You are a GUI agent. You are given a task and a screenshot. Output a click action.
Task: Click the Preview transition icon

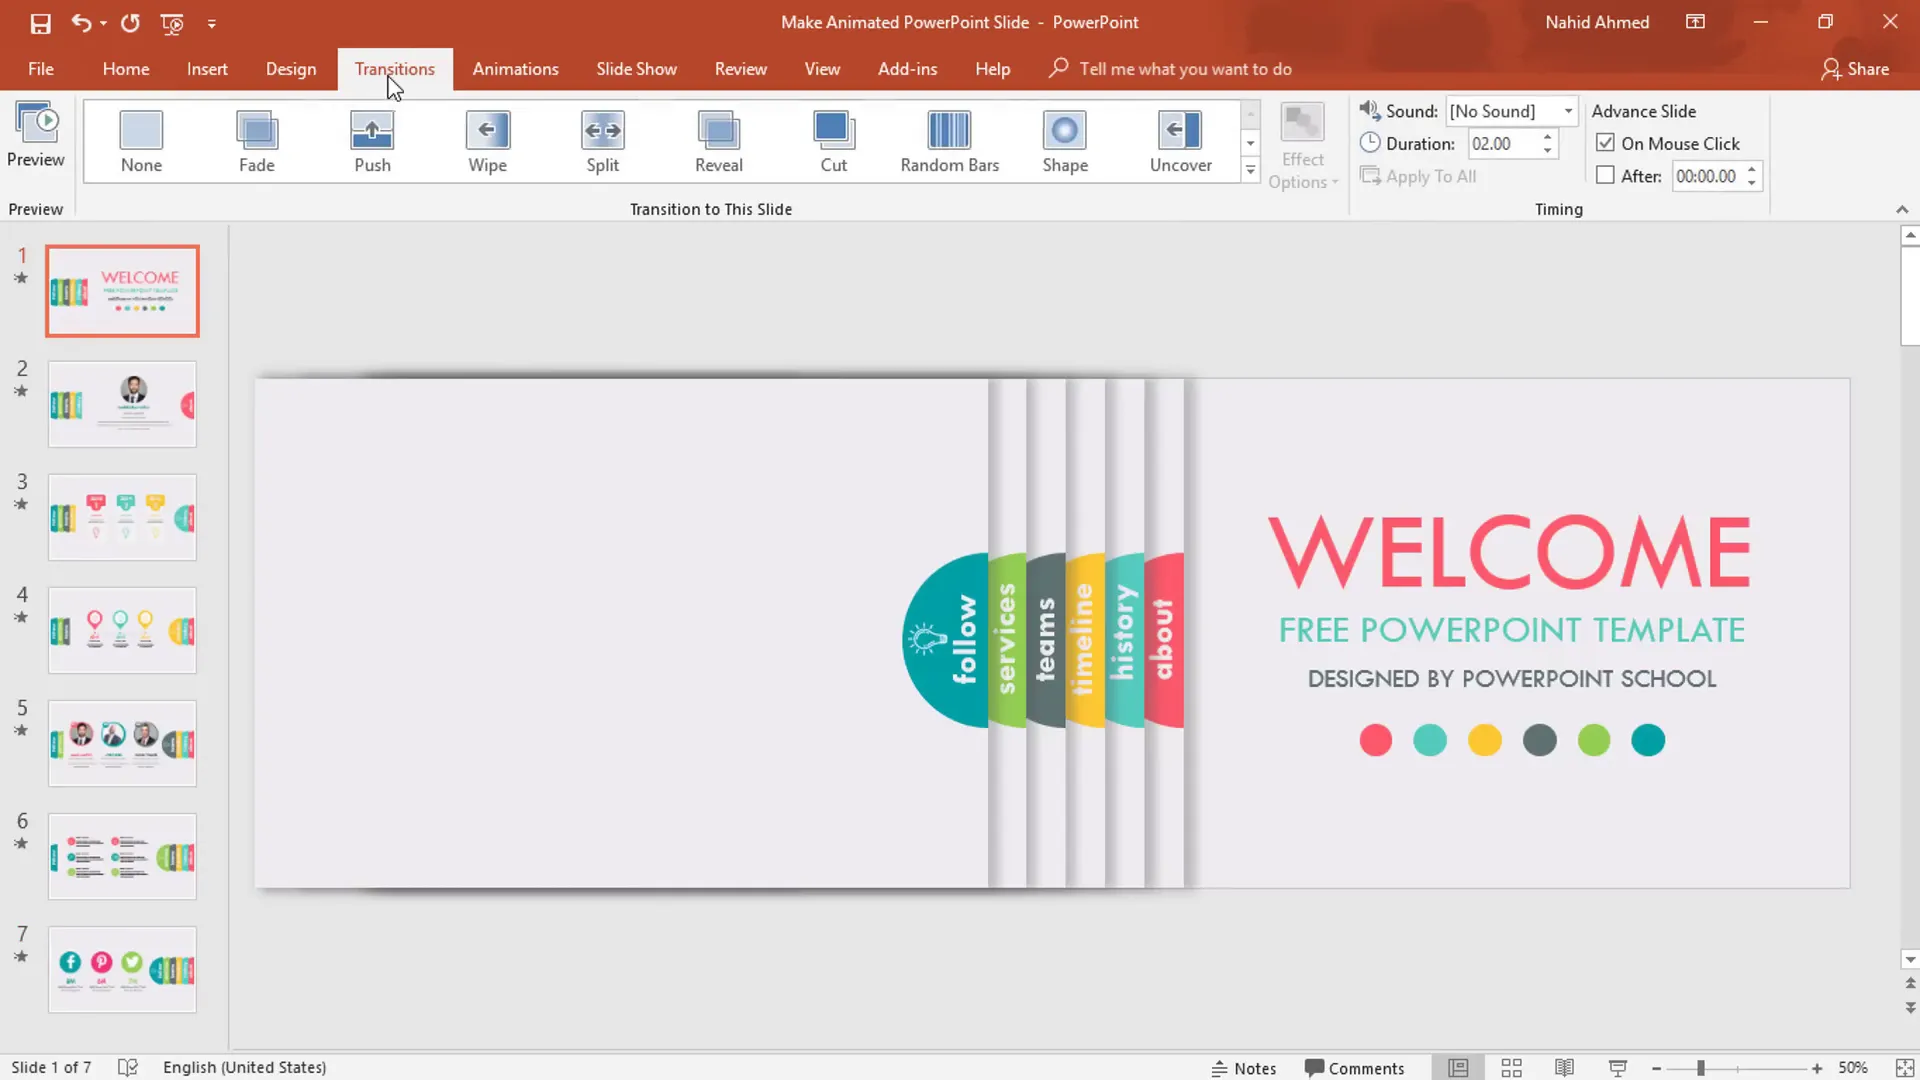(36, 135)
